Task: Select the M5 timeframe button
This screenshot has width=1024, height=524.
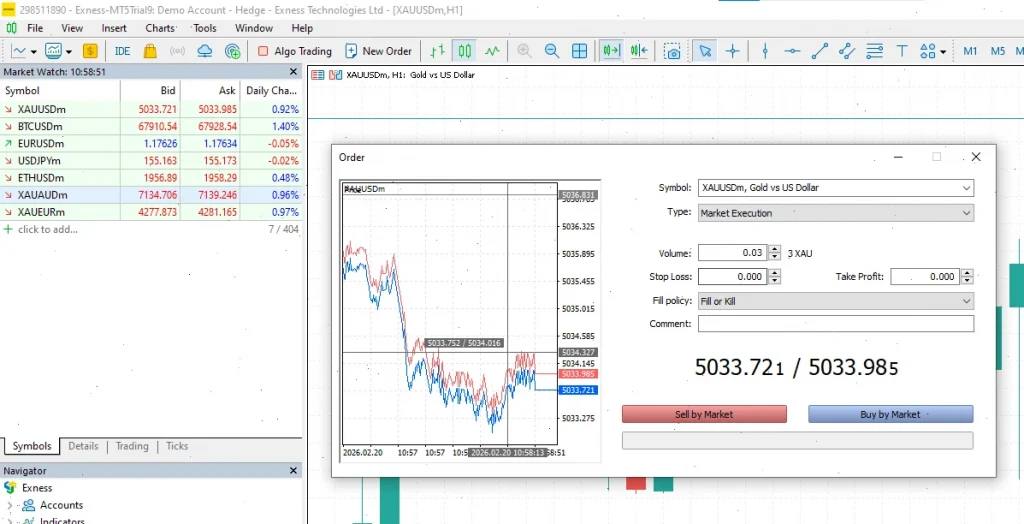Action: click(x=997, y=51)
